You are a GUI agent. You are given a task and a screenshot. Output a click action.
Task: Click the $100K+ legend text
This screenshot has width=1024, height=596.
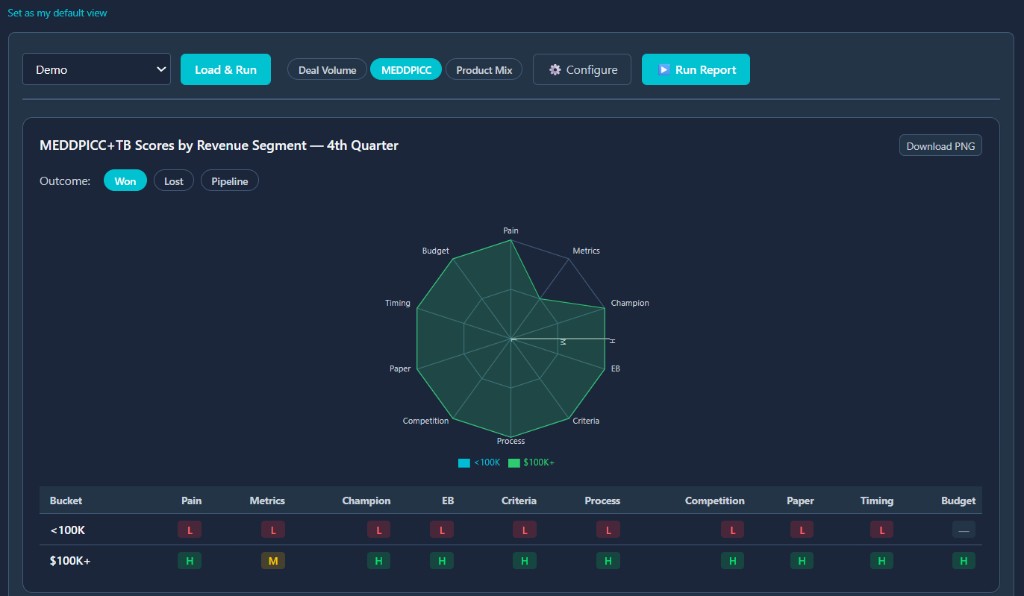click(x=538, y=463)
